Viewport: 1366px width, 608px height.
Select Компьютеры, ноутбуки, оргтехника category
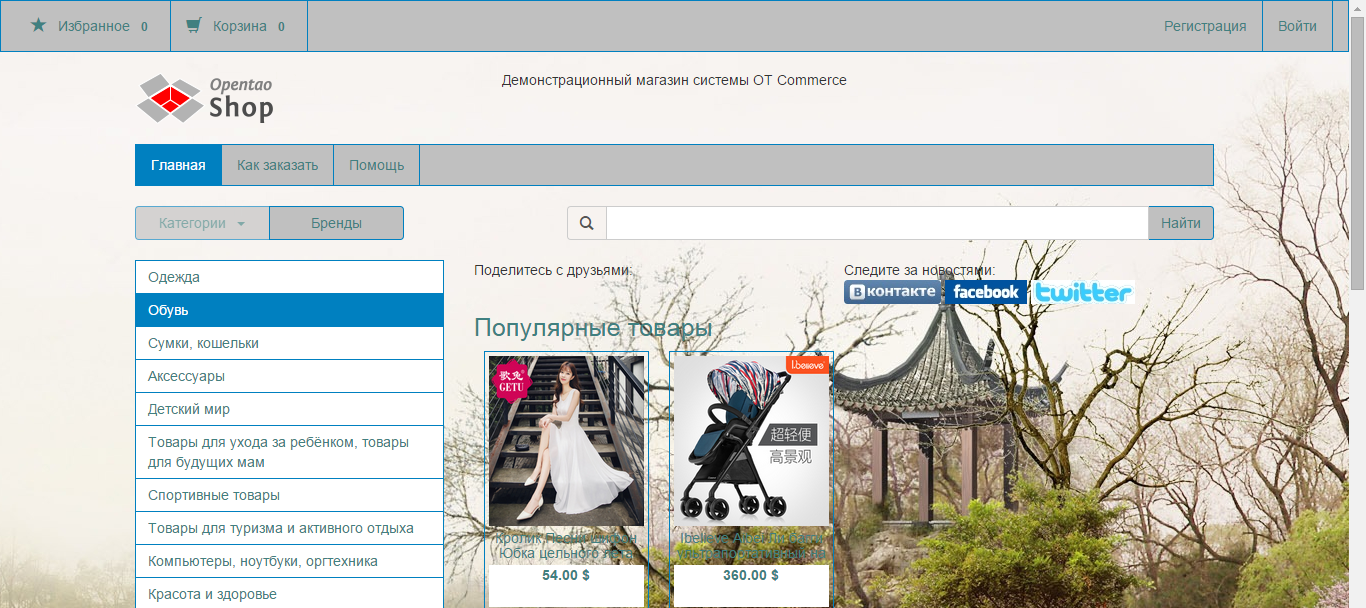tap(289, 561)
